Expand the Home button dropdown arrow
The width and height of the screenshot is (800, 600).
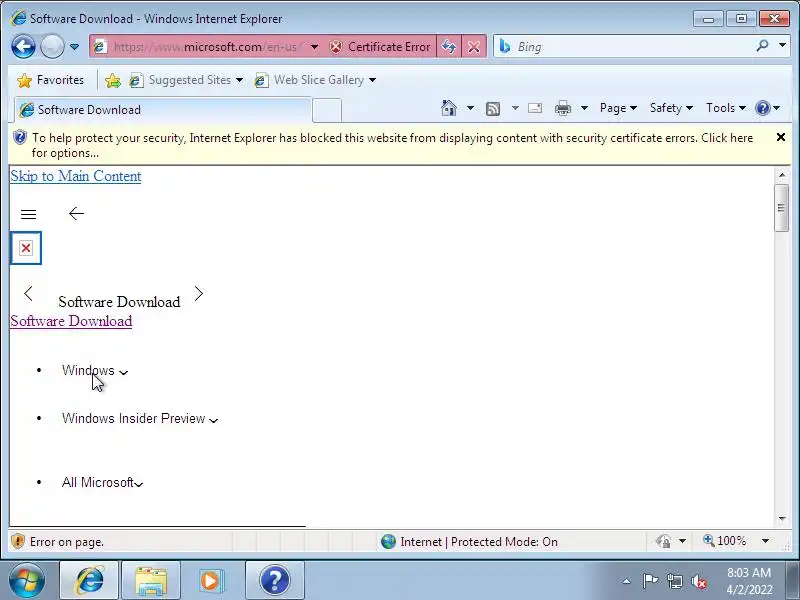(470, 108)
